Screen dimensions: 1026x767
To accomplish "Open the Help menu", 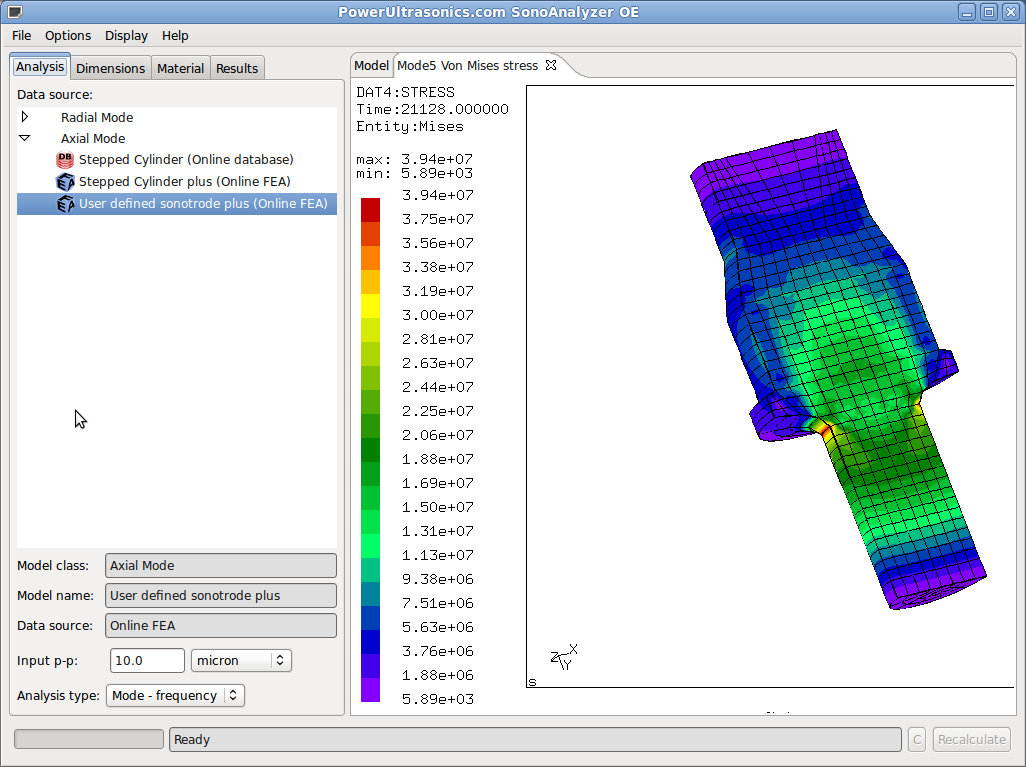I will (175, 35).
